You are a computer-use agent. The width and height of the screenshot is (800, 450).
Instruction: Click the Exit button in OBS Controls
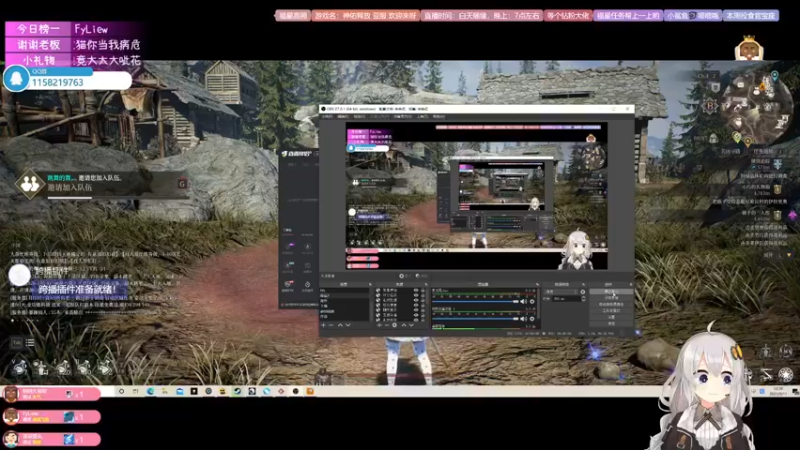(611, 323)
